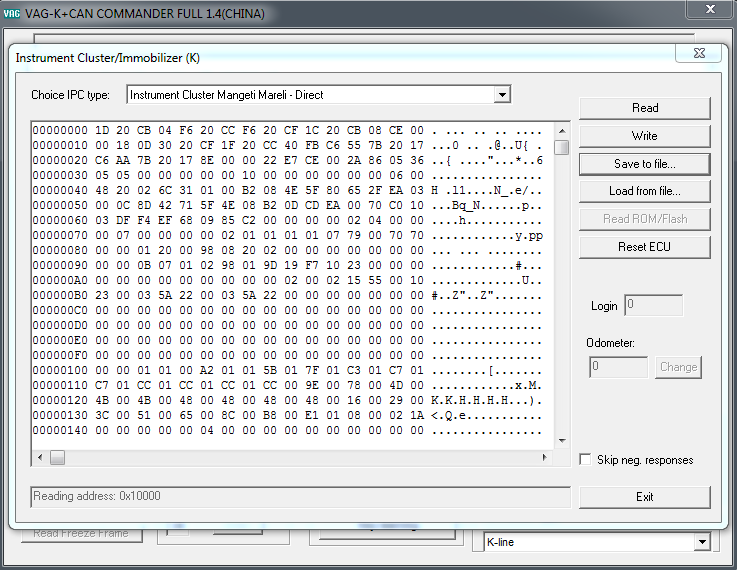Screen dimensions: 737x570
Task: Click ASCII text K.K.H.H.H.H...).
Action: click(486, 401)
